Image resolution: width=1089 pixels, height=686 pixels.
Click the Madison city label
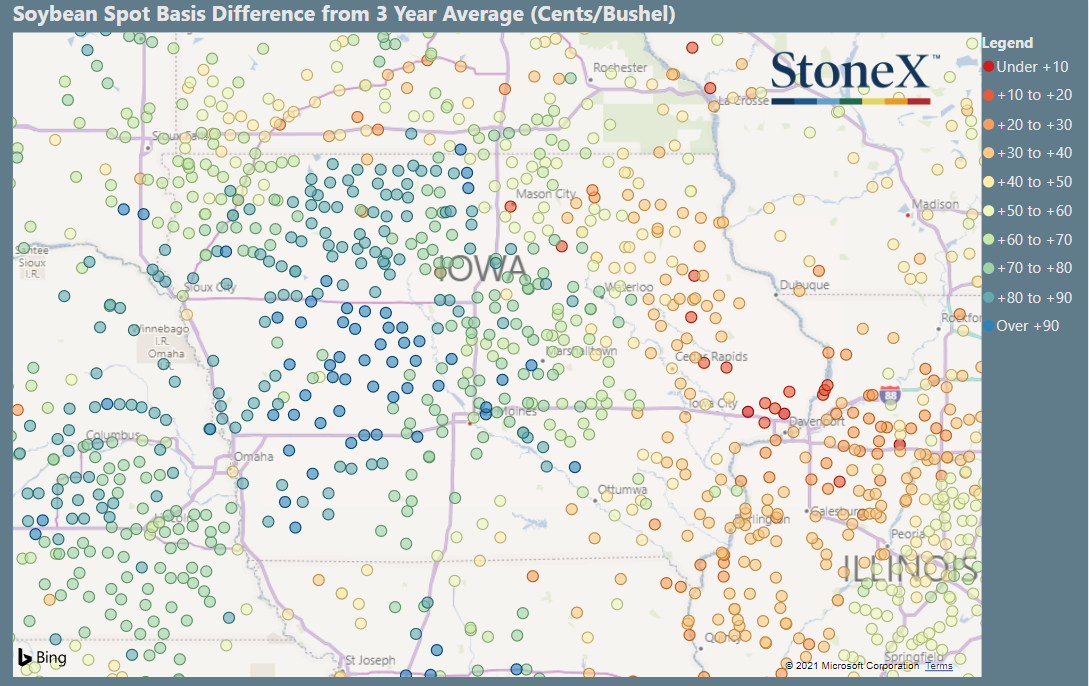(936, 204)
